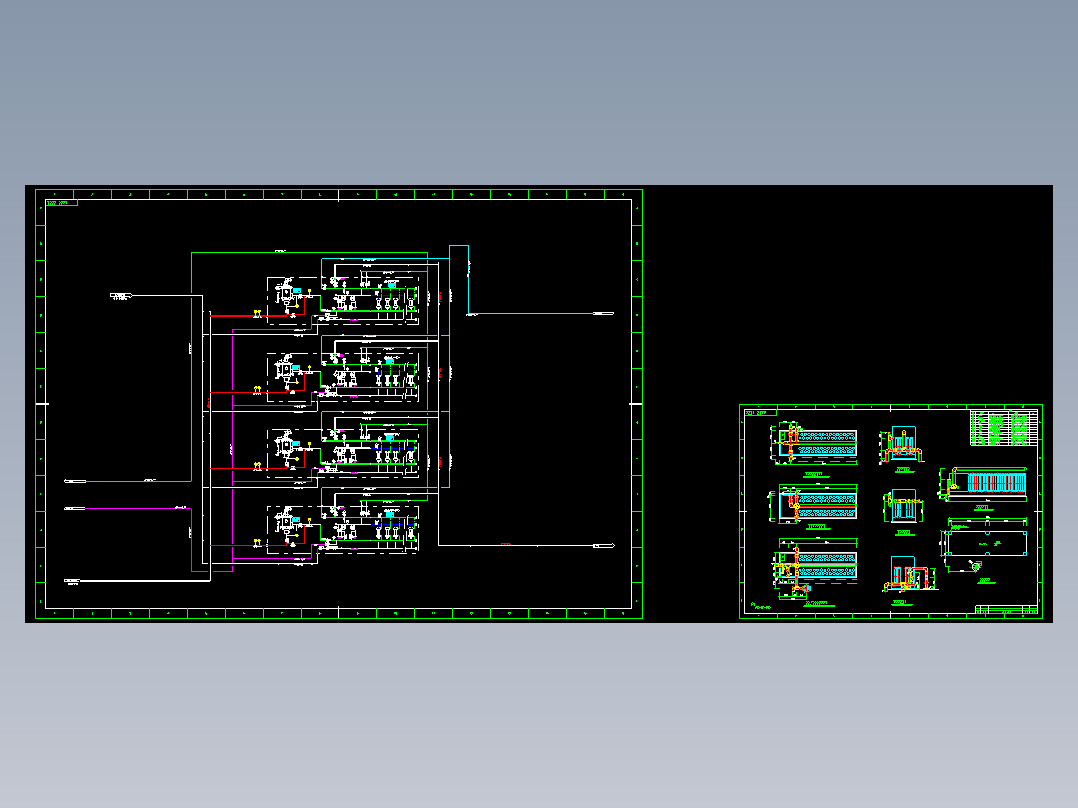Click the green sheet label box on small sheet
1078x808 pixels.
point(760,413)
